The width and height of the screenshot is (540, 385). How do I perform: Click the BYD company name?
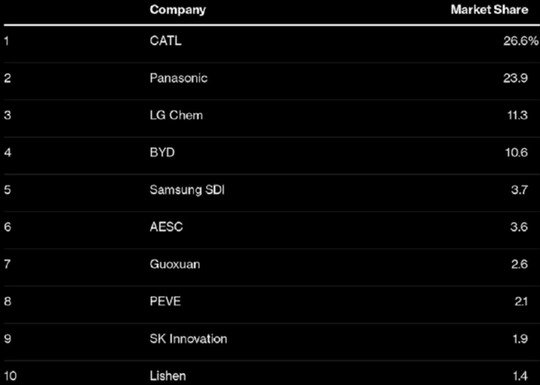coord(162,153)
